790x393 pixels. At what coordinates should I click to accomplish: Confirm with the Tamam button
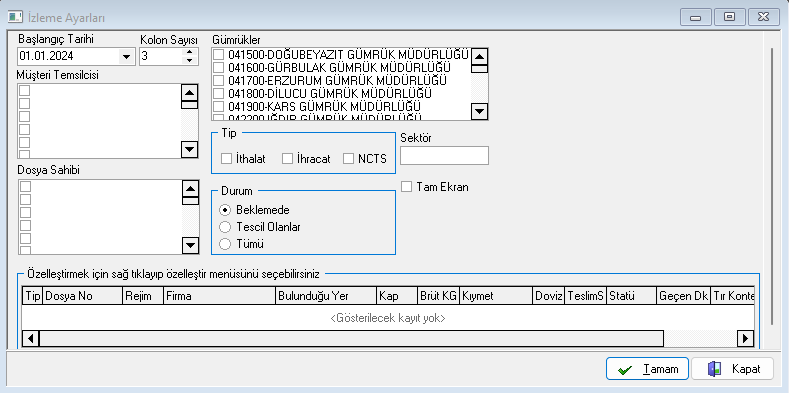647,369
